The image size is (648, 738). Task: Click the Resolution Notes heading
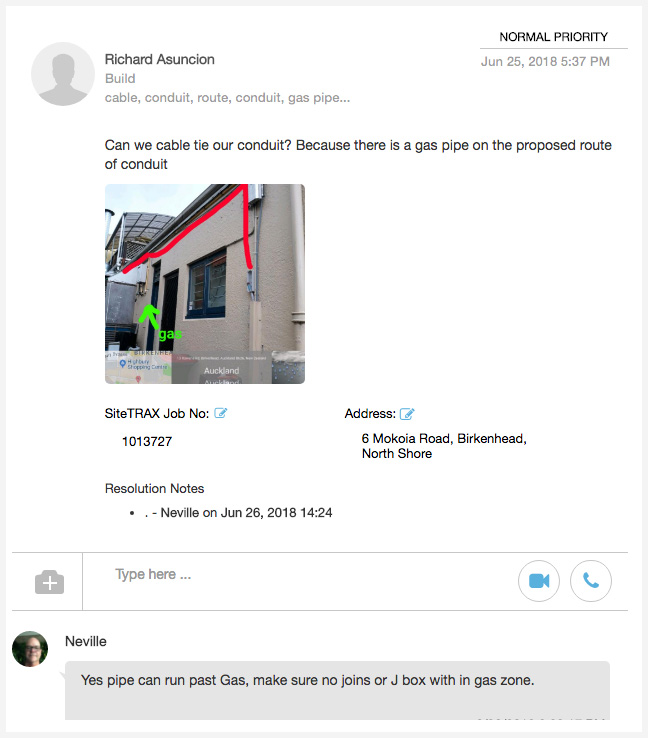tap(154, 489)
